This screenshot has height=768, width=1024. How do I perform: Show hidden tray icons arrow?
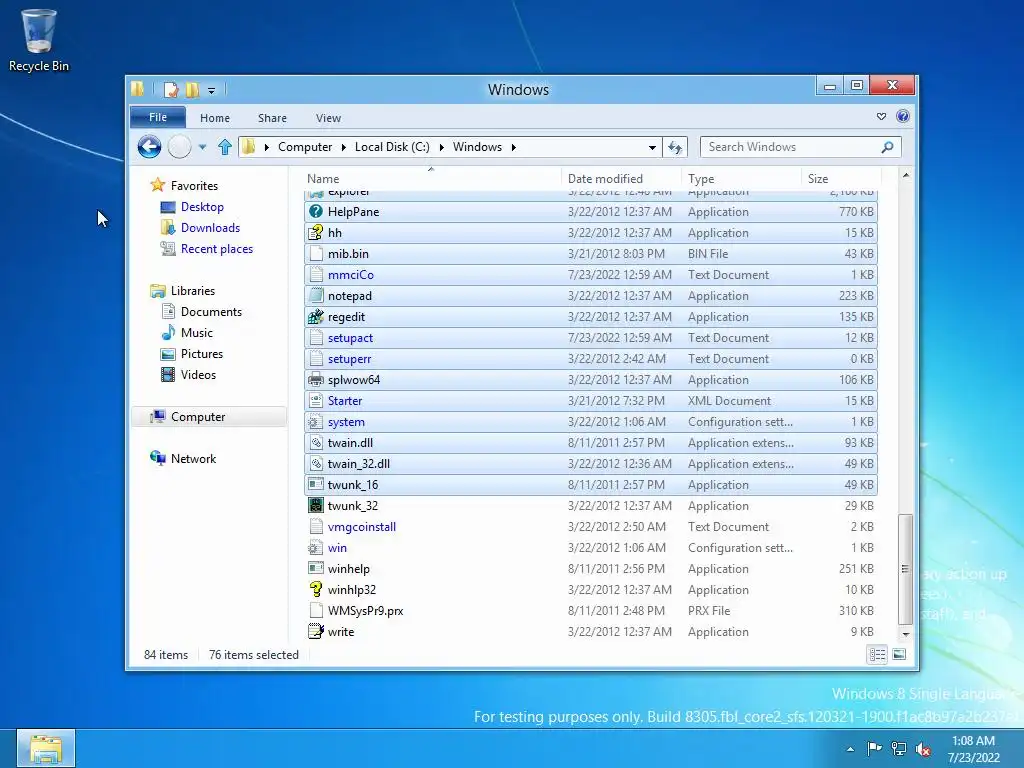850,749
